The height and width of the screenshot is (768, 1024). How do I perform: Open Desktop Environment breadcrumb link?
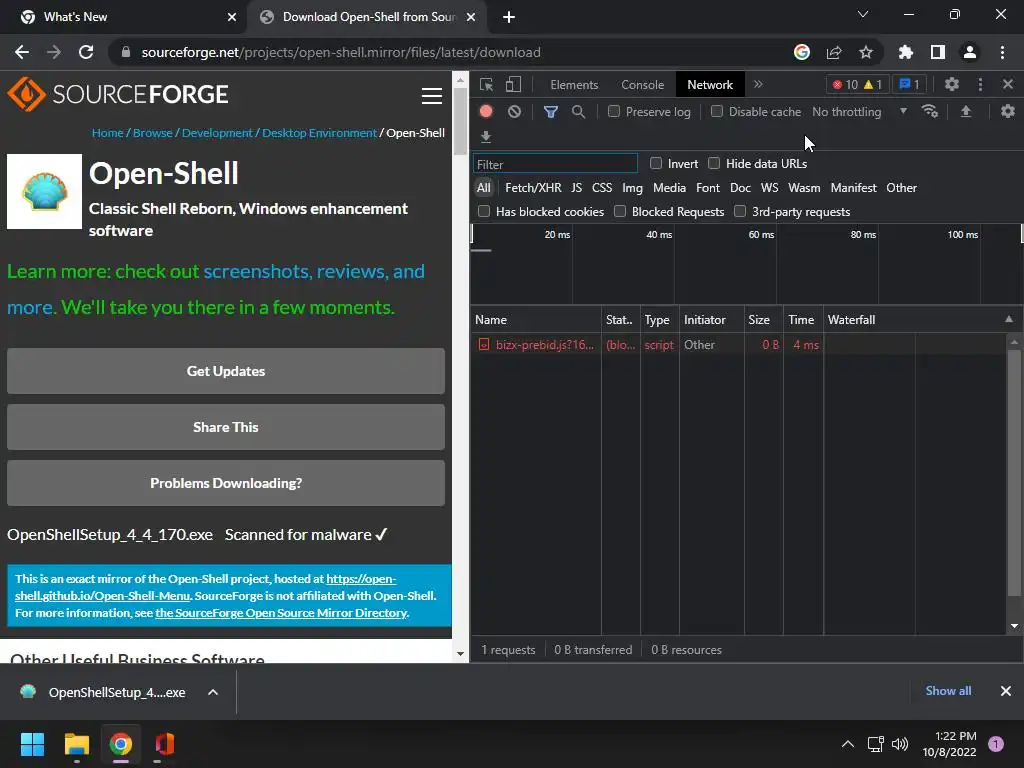(x=319, y=133)
